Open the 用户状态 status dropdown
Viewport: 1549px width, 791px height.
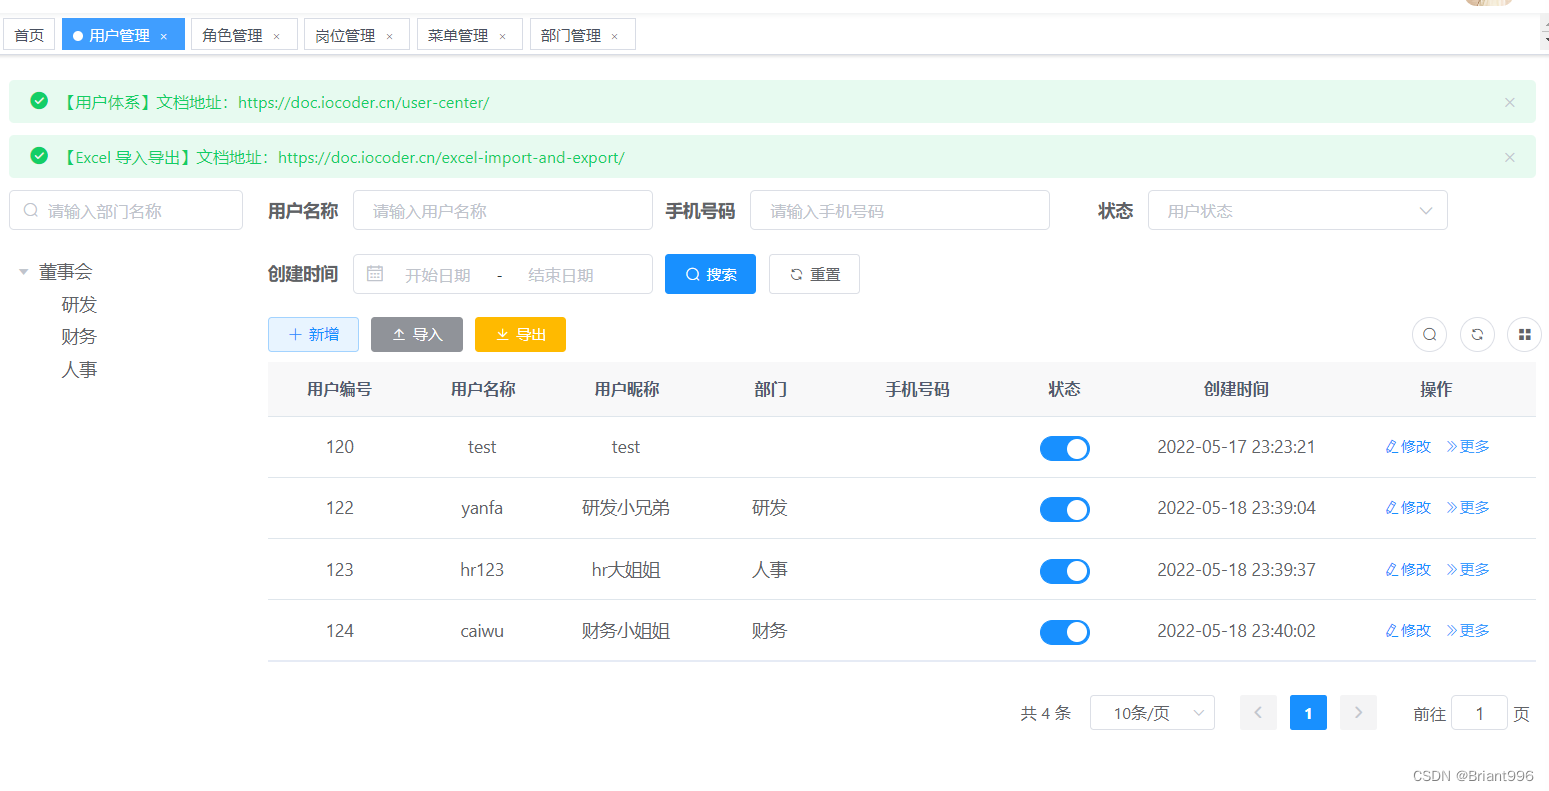tap(1297, 210)
